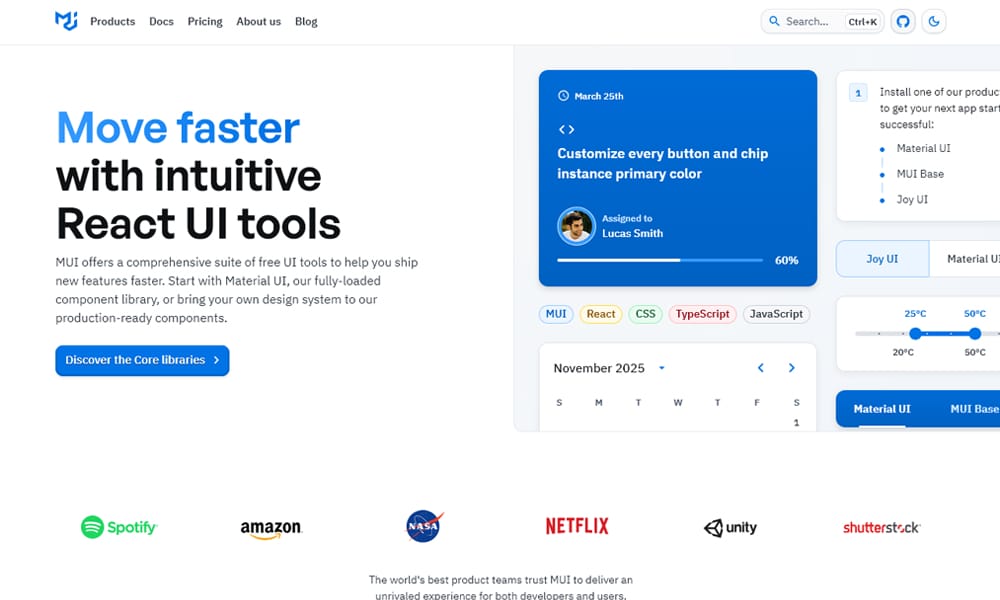
Task: Click Discover the Core libraries button
Action: coord(142,360)
